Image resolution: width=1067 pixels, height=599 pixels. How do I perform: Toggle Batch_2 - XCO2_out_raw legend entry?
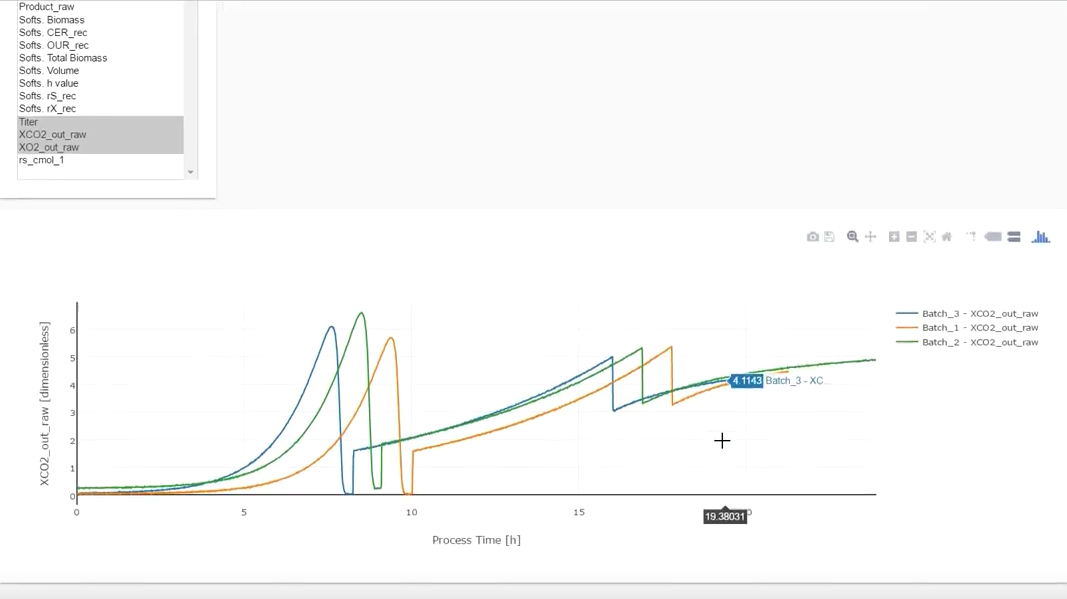(x=979, y=342)
